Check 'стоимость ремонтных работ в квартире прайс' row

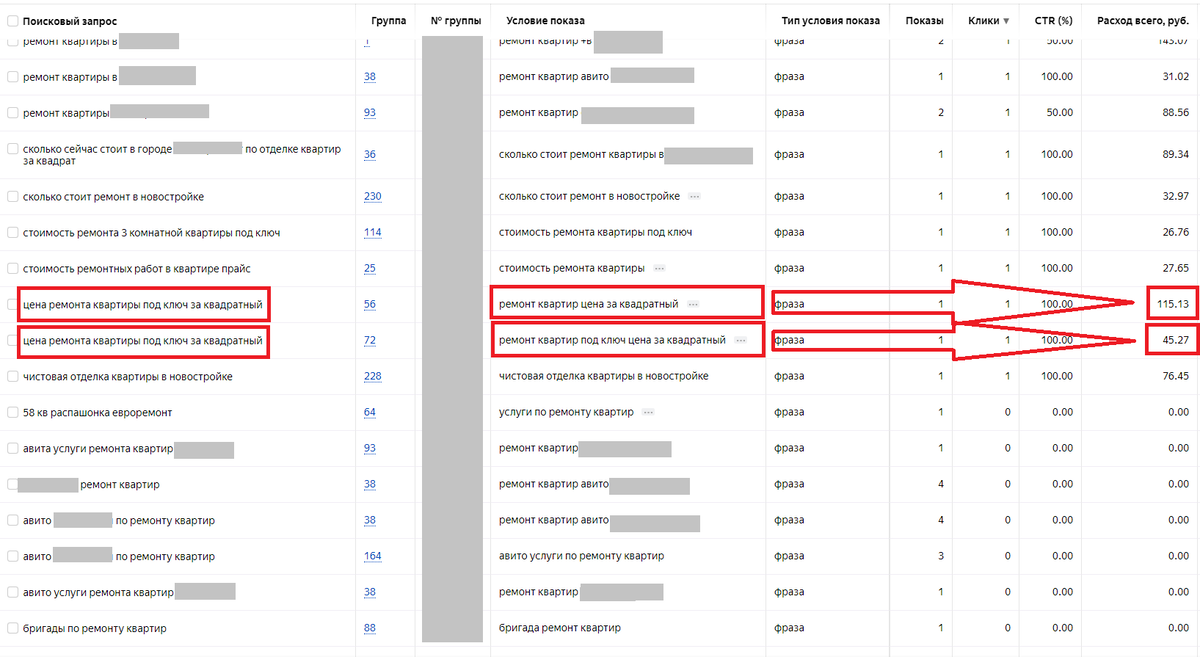click(12, 269)
